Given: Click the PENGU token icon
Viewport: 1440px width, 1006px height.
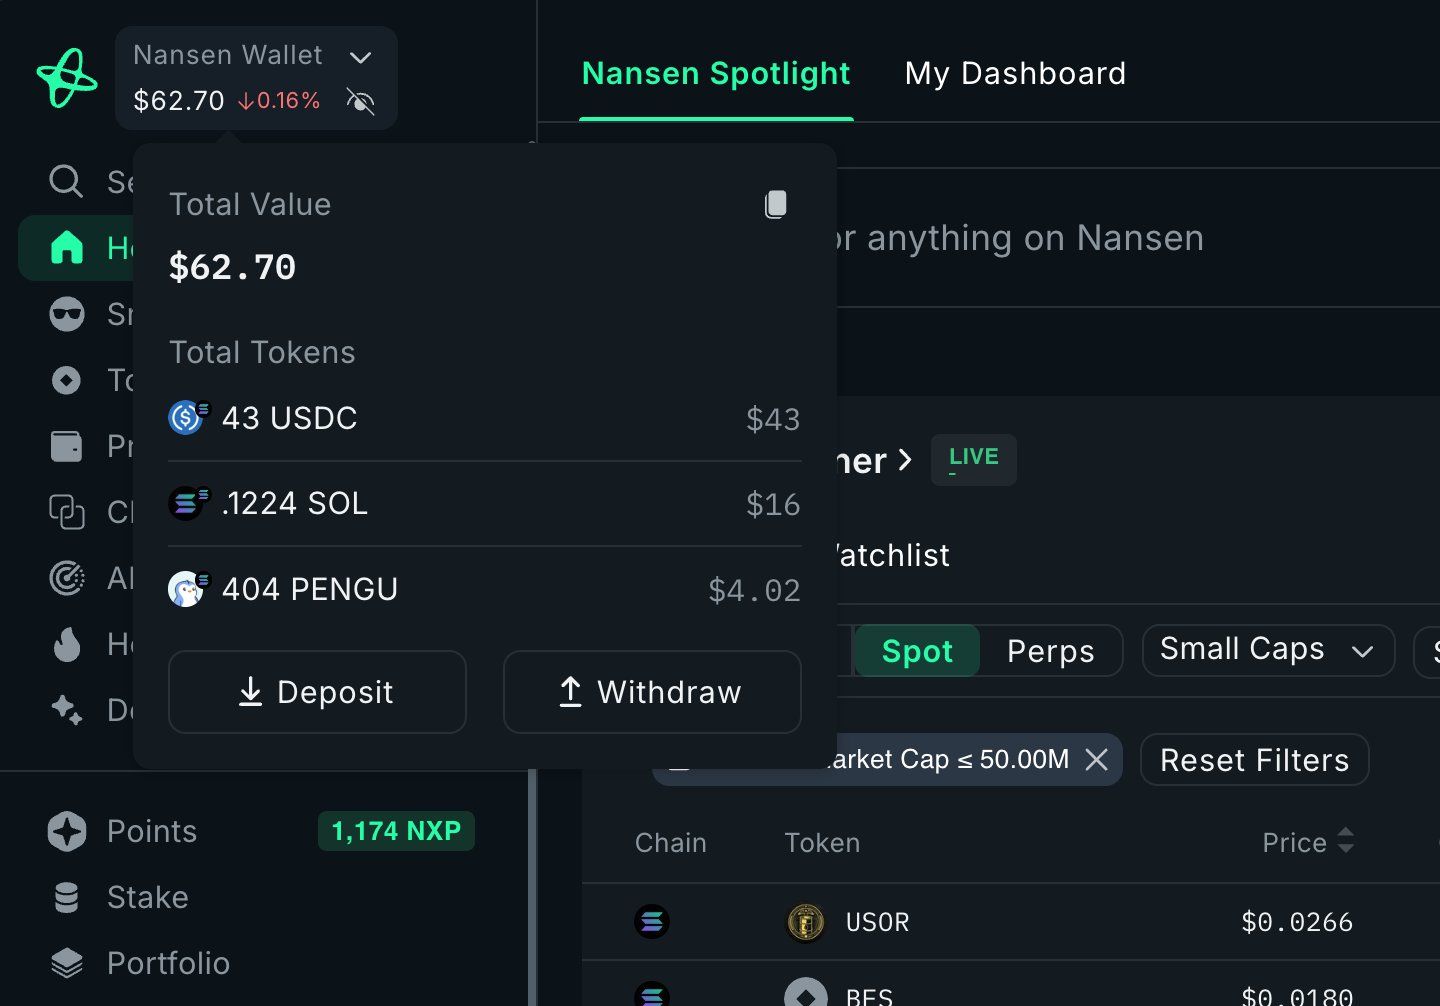Looking at the screenshot, I should click(187, 589).
